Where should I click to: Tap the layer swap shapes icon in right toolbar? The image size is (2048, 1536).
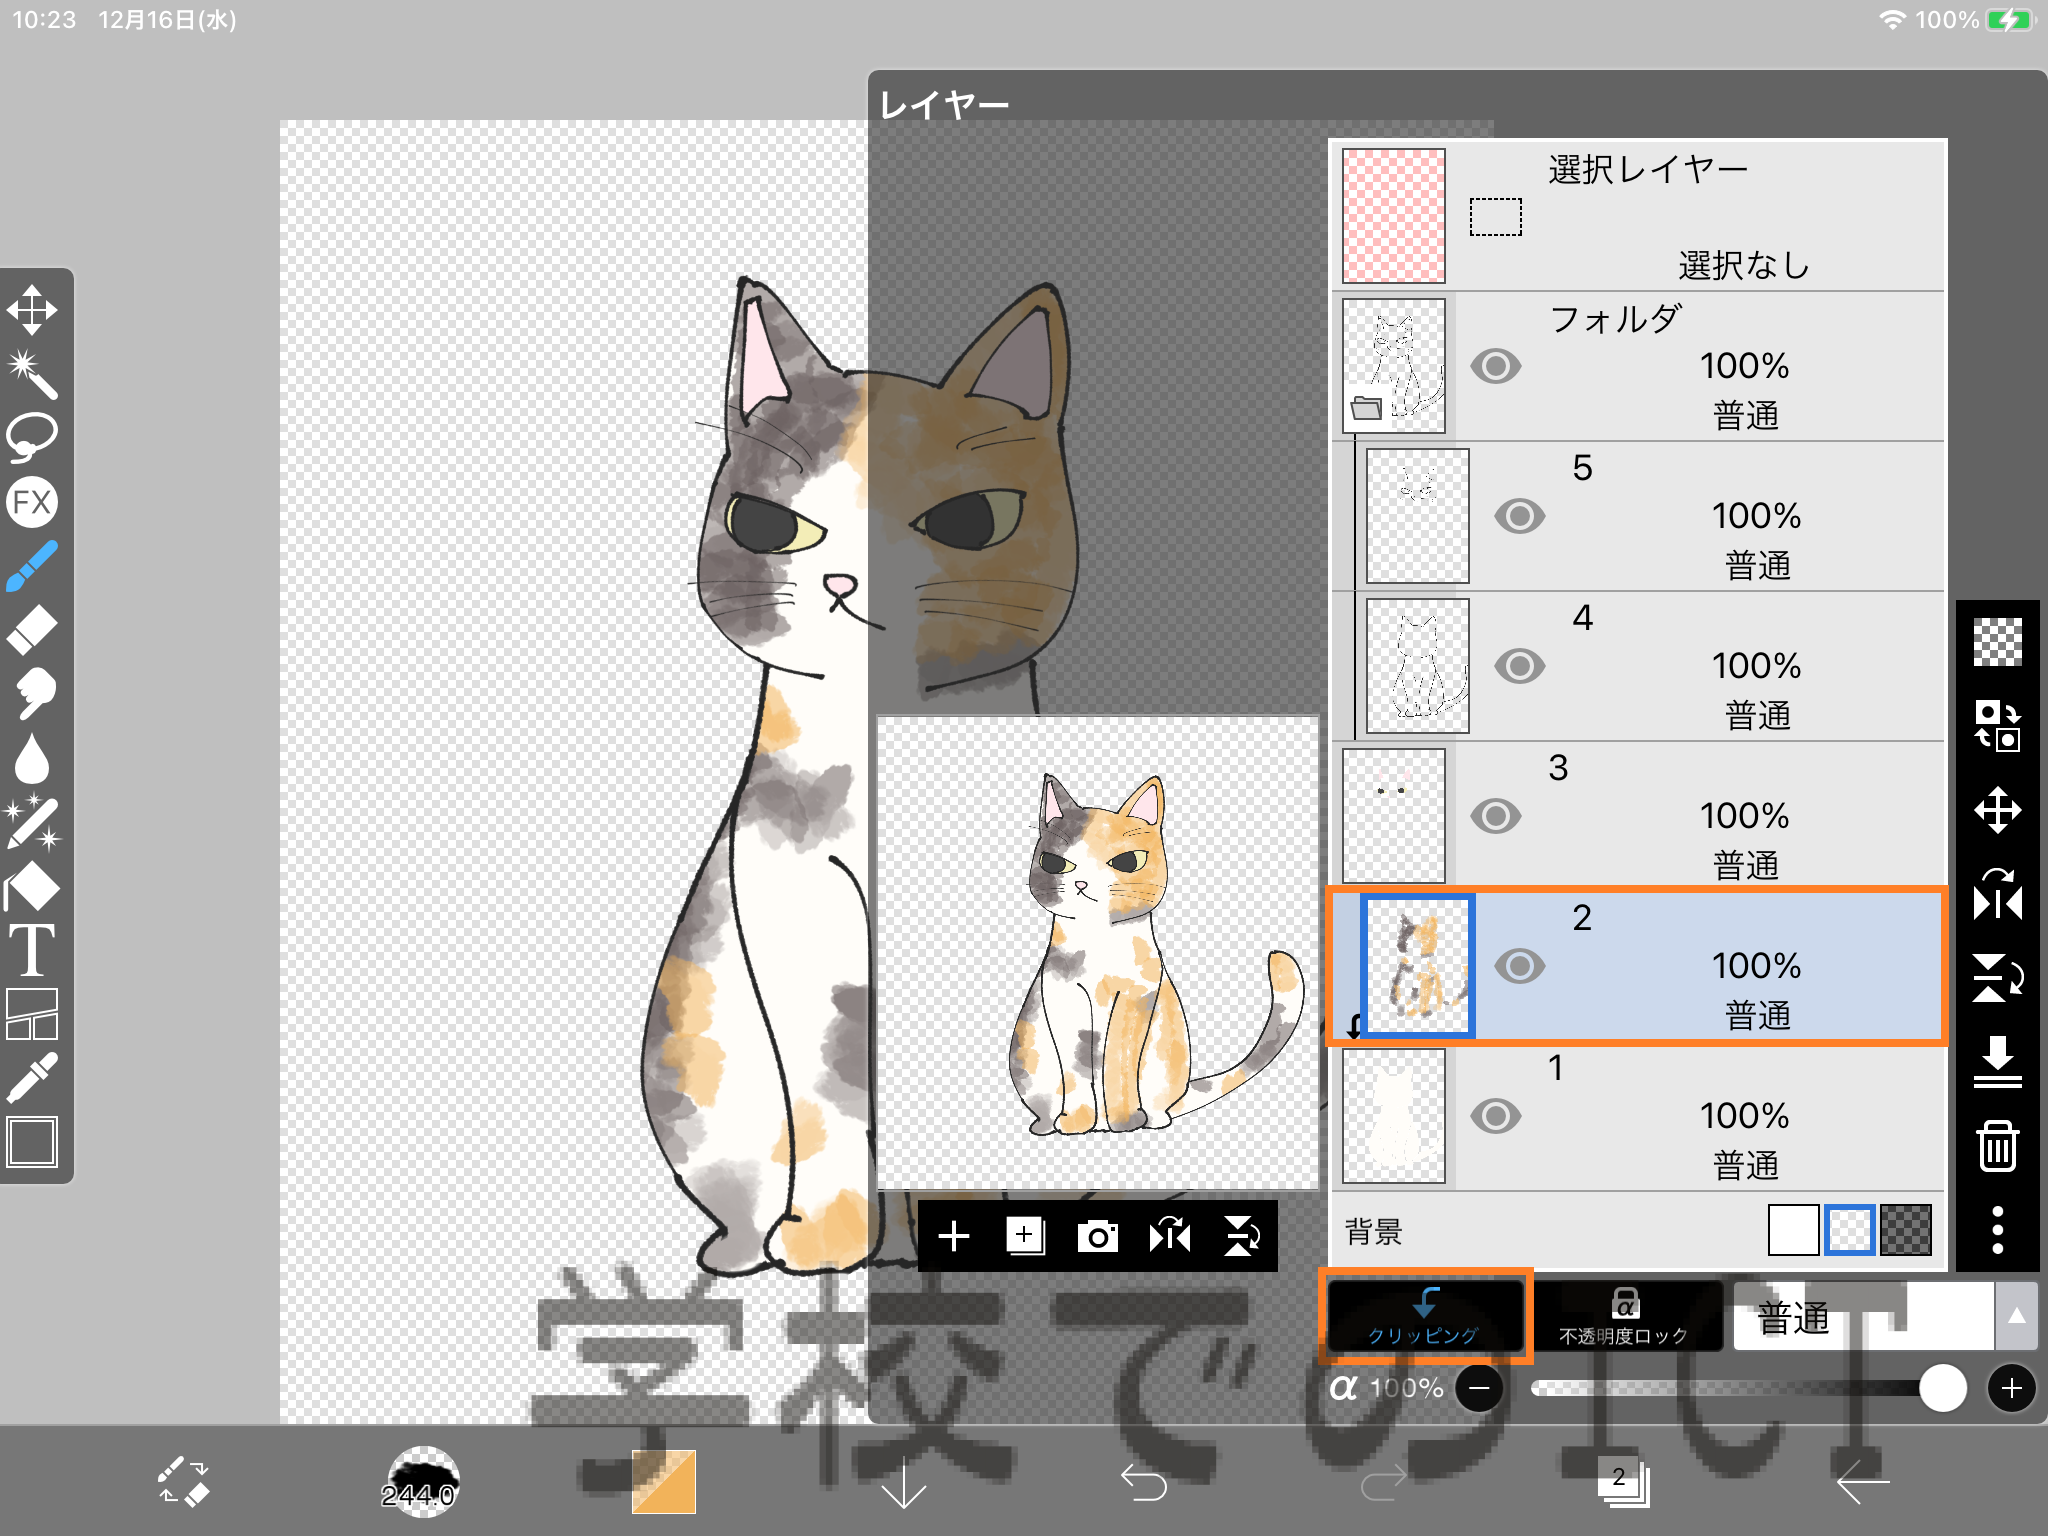coord(1998,726)
